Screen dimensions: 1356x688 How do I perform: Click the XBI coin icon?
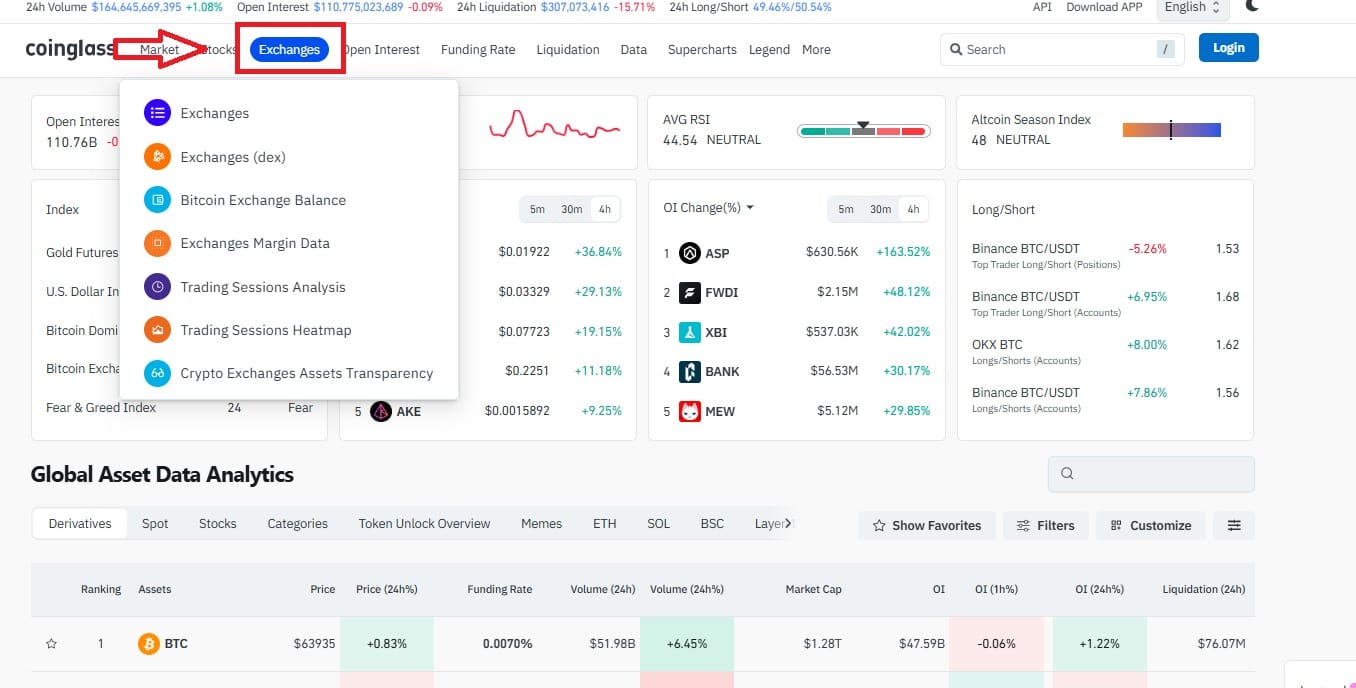(690, 332)
